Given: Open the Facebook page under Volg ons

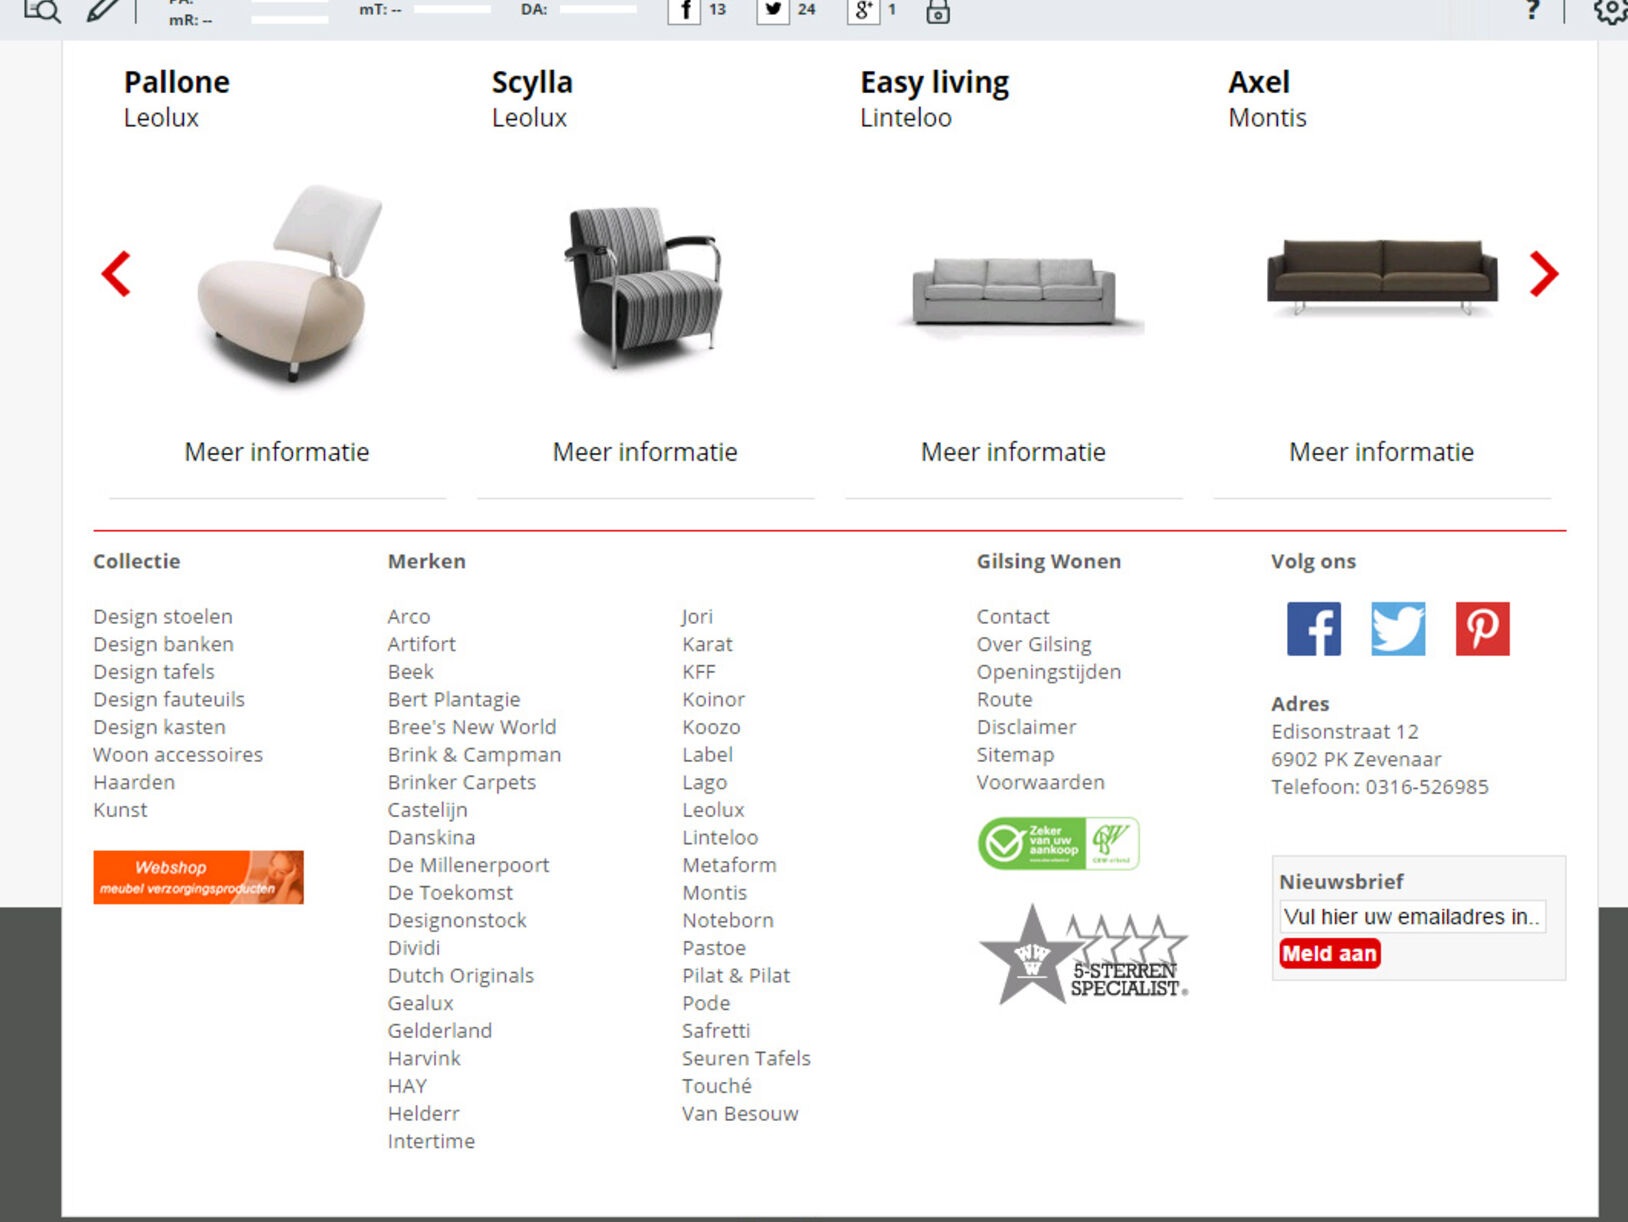Looking at the screenshot, I should point(1313,628).
